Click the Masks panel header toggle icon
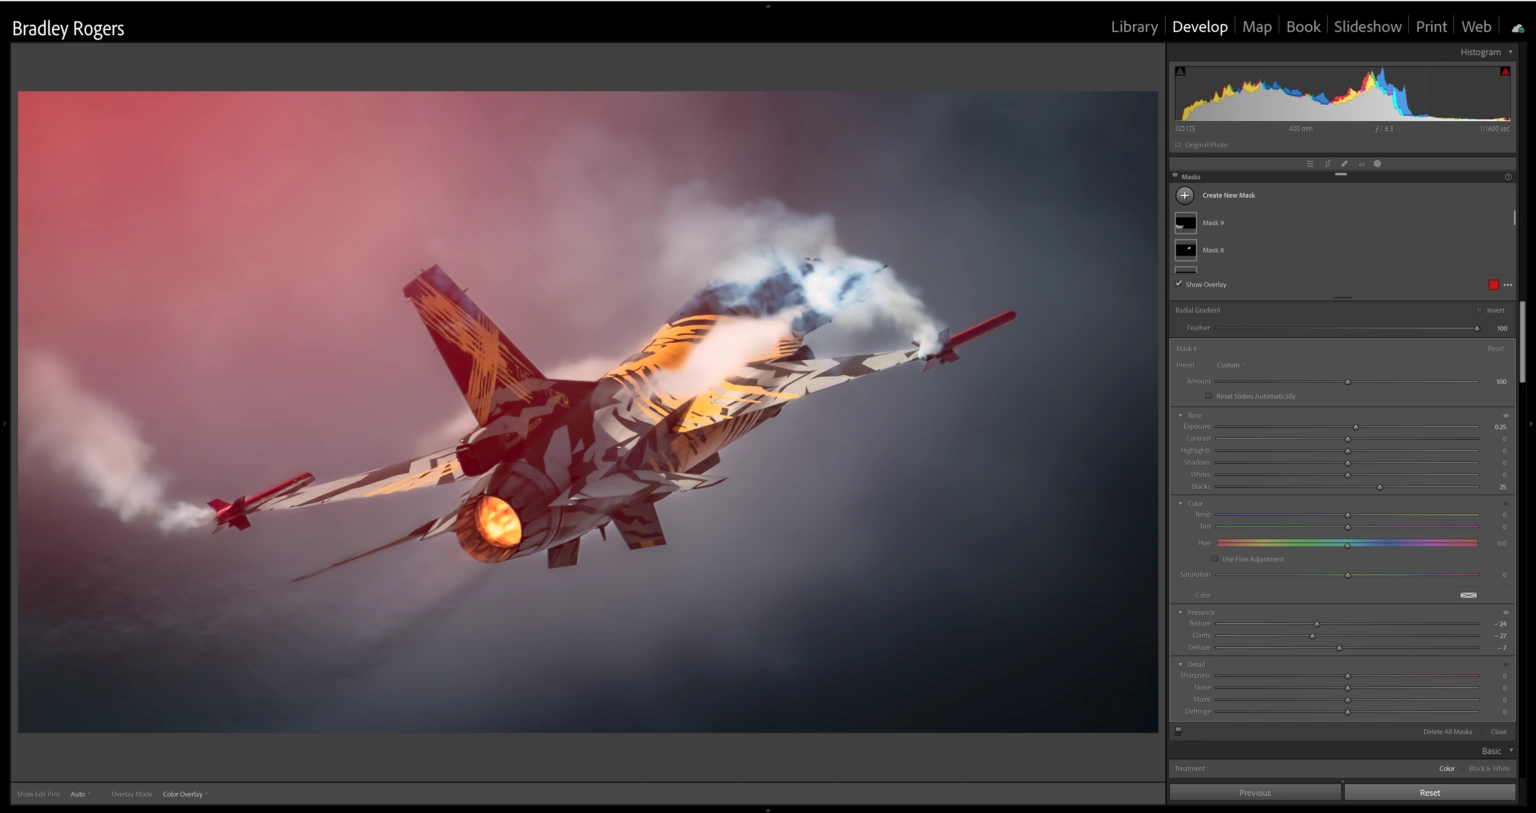The height and width of the screenshot is (813, 1536). (x=1175, y=176)
